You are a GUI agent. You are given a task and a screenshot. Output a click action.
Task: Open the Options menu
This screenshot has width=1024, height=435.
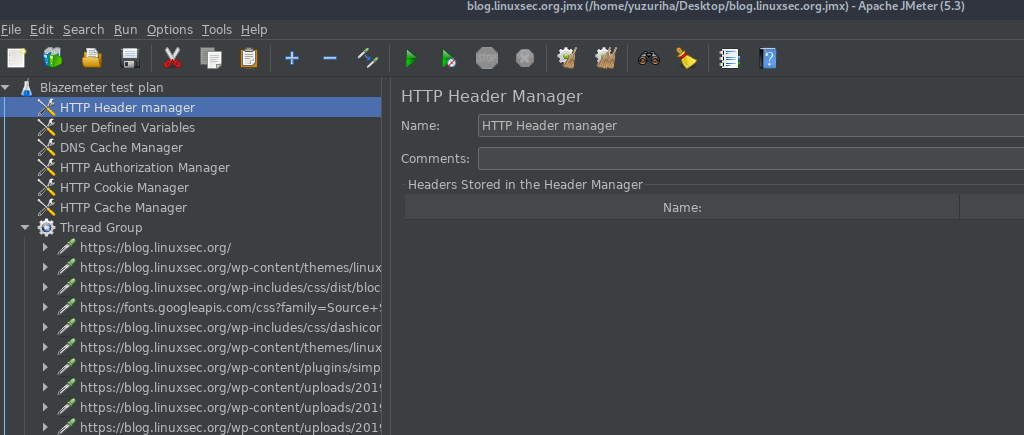click(170, 29)
